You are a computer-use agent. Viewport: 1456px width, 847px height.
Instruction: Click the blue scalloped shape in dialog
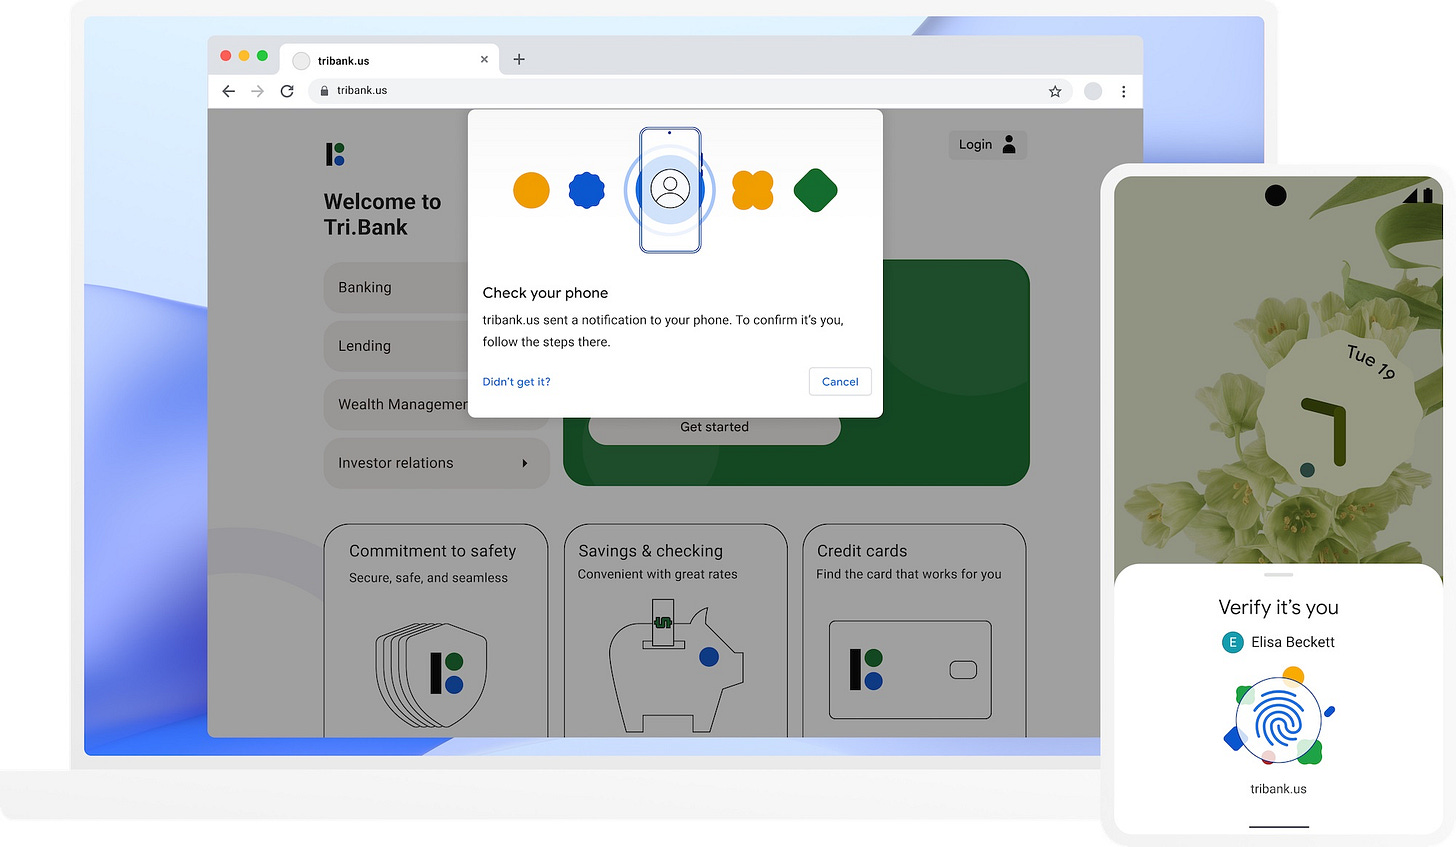[587, 190]
